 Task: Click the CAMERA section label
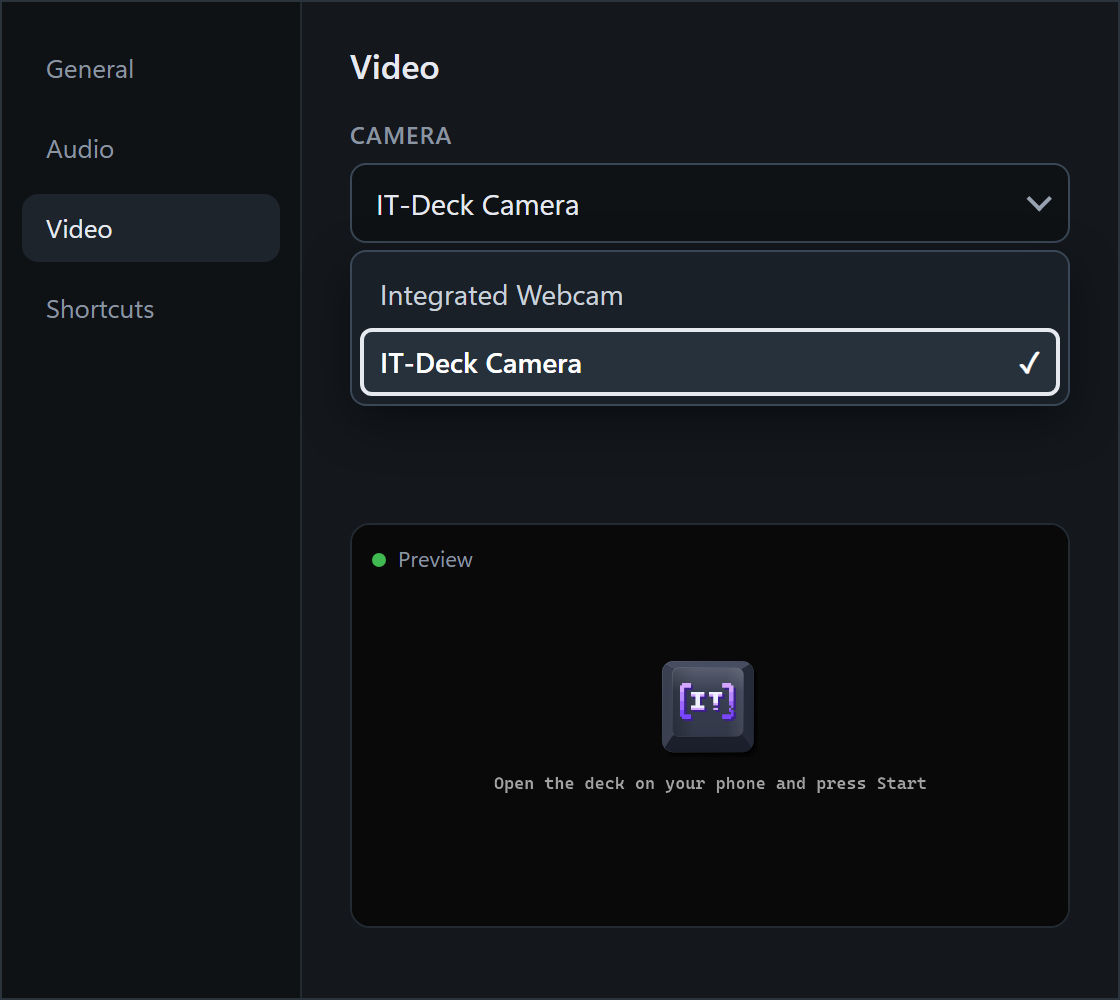(400, 136)
